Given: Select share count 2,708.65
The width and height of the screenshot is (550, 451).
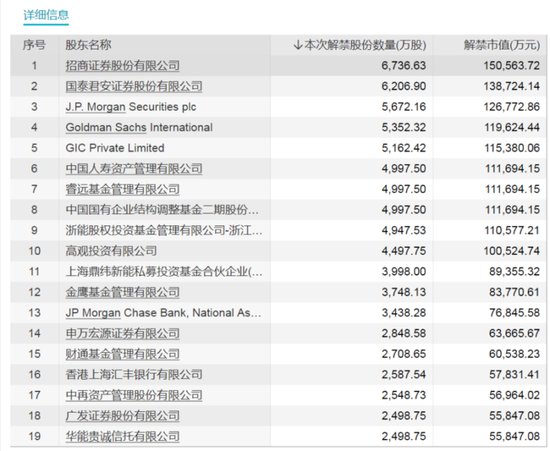Looking at the screenshot, I should click(404, 354).
